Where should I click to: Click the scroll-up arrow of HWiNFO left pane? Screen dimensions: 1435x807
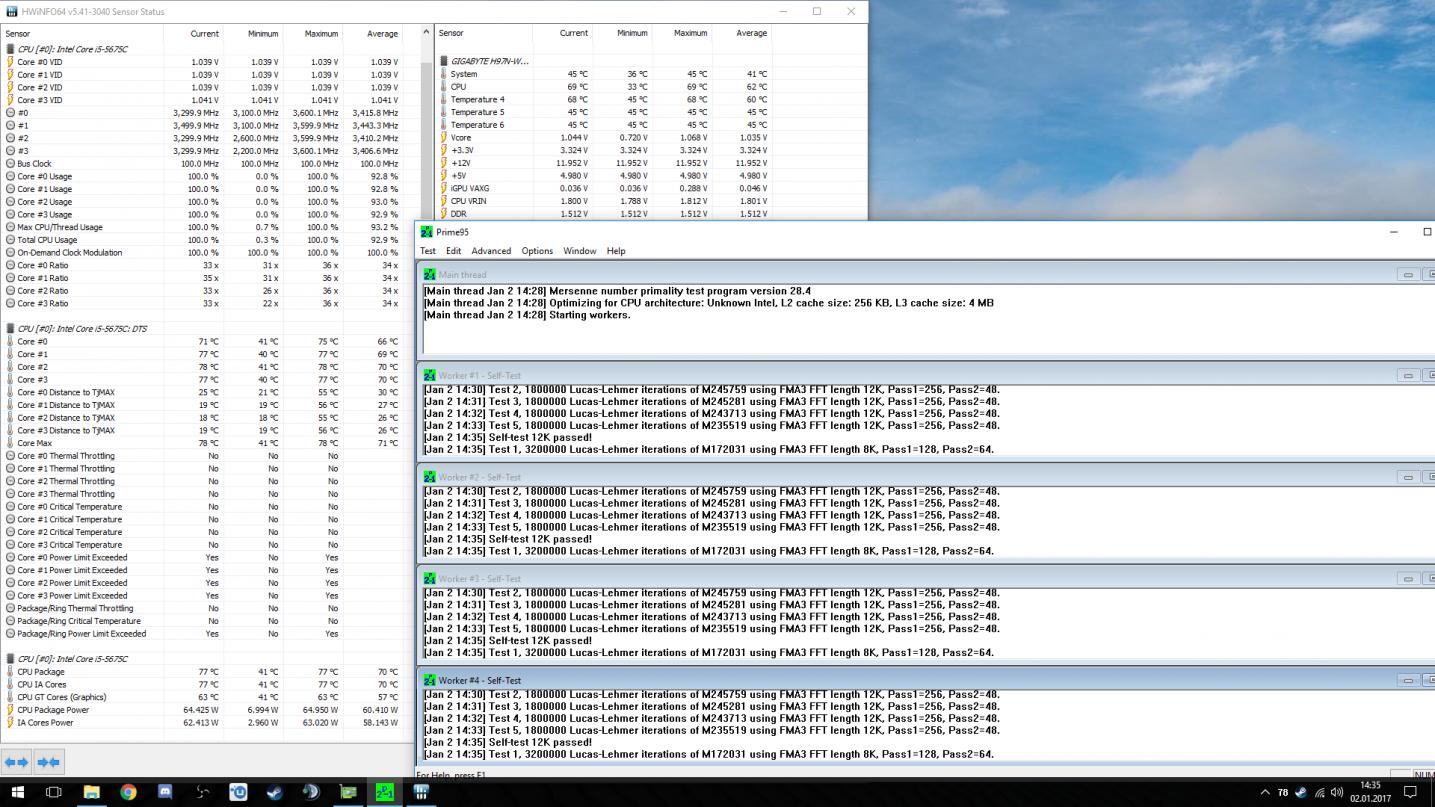point(427,33)
